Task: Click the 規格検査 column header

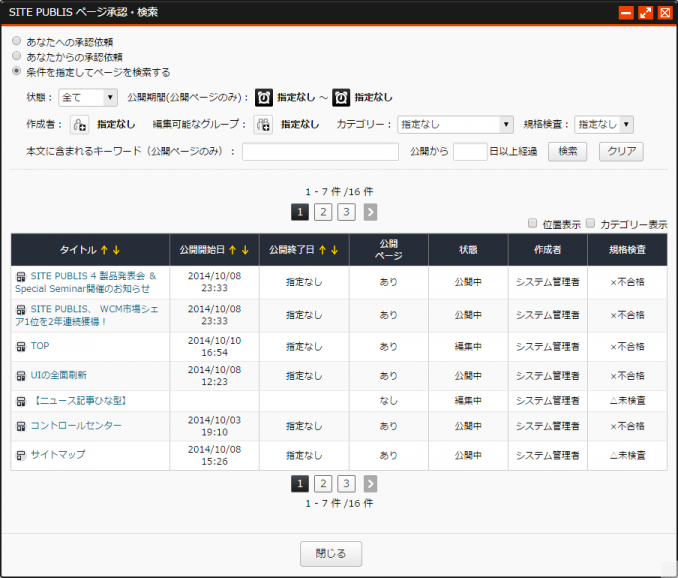Action: pyautogui.click(x=627, y=250)
